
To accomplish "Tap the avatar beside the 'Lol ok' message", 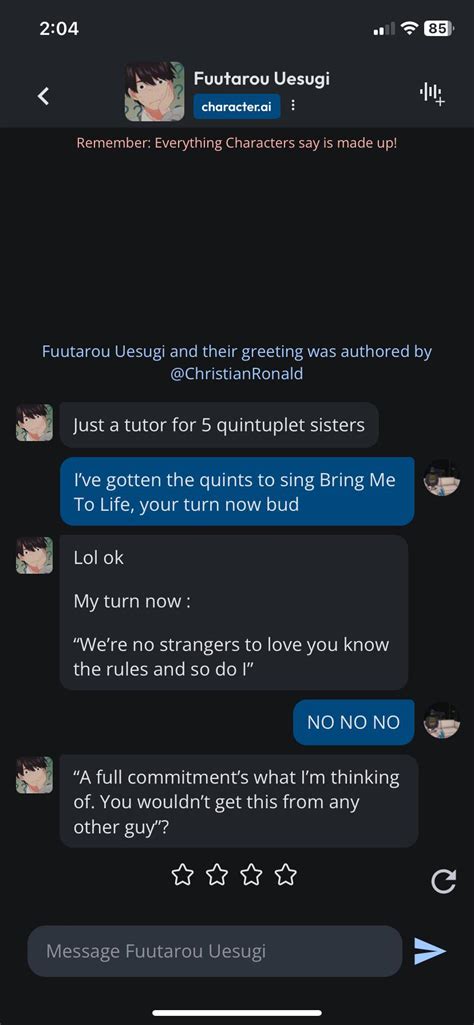I will click(34, 555).
